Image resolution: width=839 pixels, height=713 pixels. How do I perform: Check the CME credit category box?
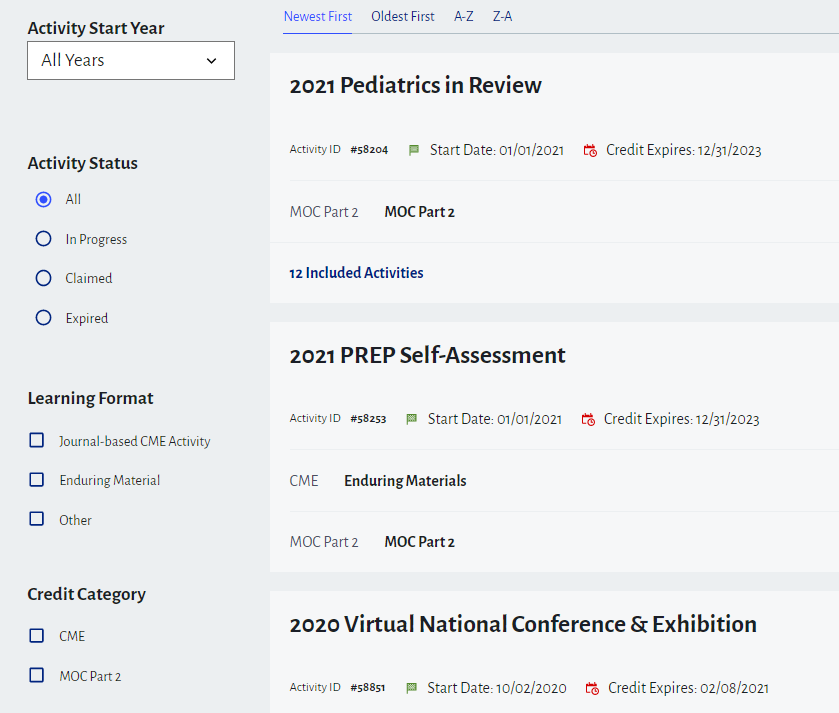(37, 635)
